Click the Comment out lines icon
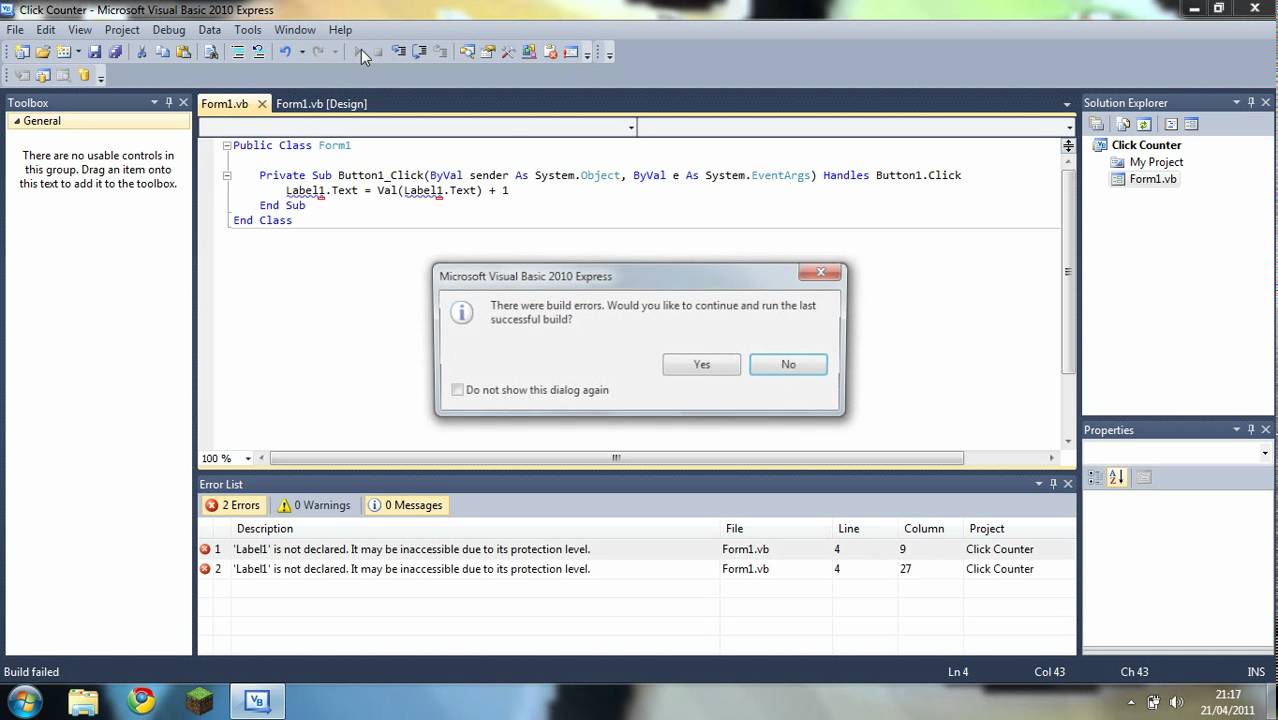1278x720 pixels. (x=238, y=52)
